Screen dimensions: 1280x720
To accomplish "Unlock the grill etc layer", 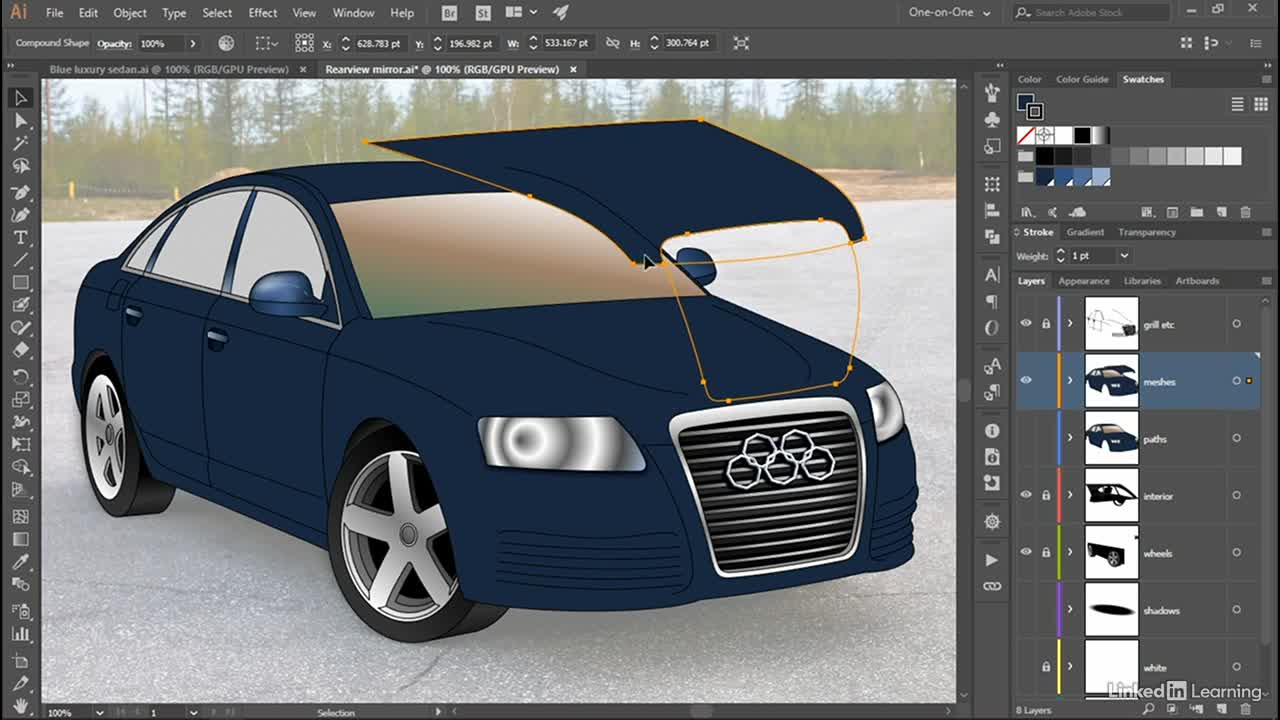I will pos(1046,324).
